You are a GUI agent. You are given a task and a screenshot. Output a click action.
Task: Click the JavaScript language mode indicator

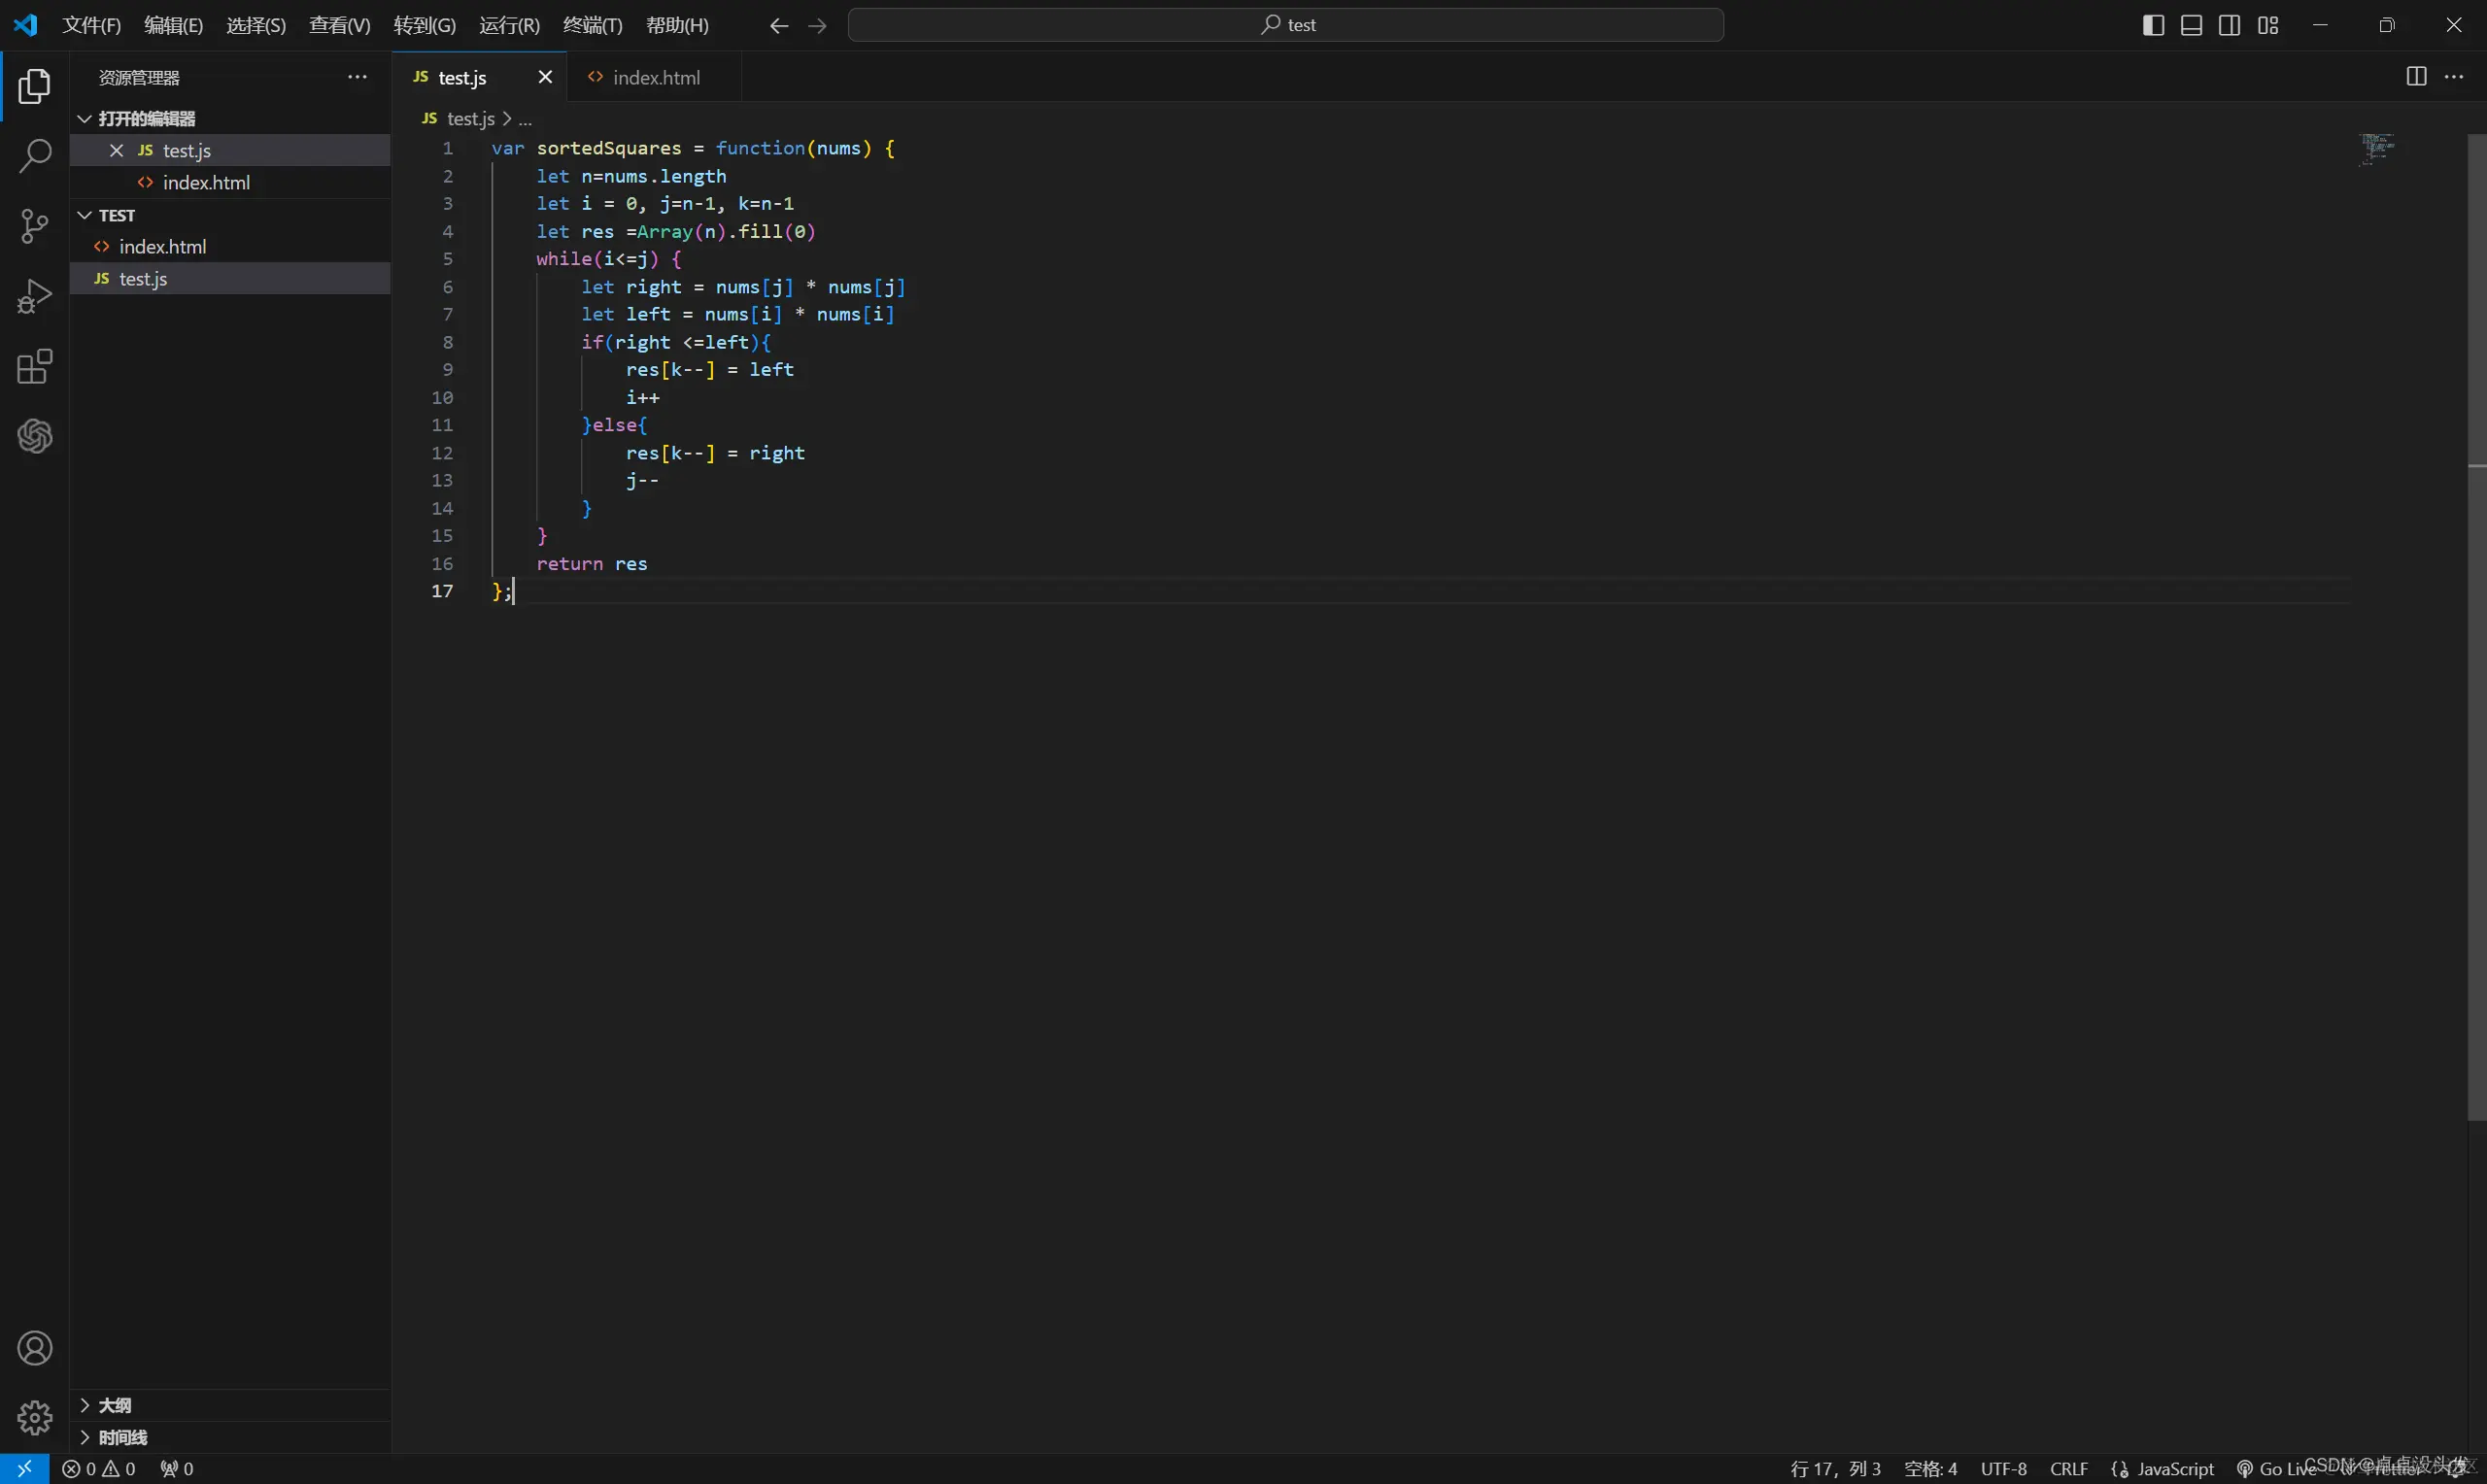[2174, 1468]
